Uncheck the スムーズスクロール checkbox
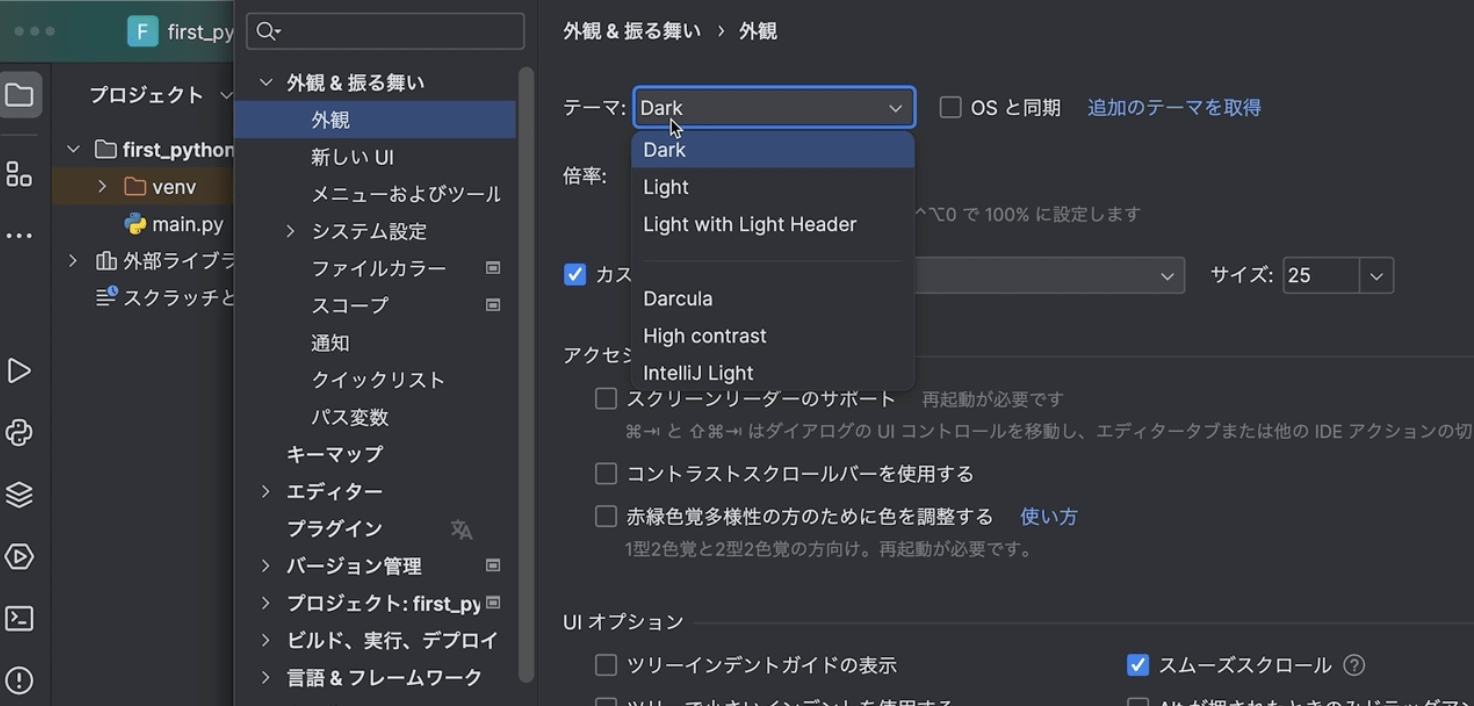The image size is (1474, 706). tap(1137, 665)
